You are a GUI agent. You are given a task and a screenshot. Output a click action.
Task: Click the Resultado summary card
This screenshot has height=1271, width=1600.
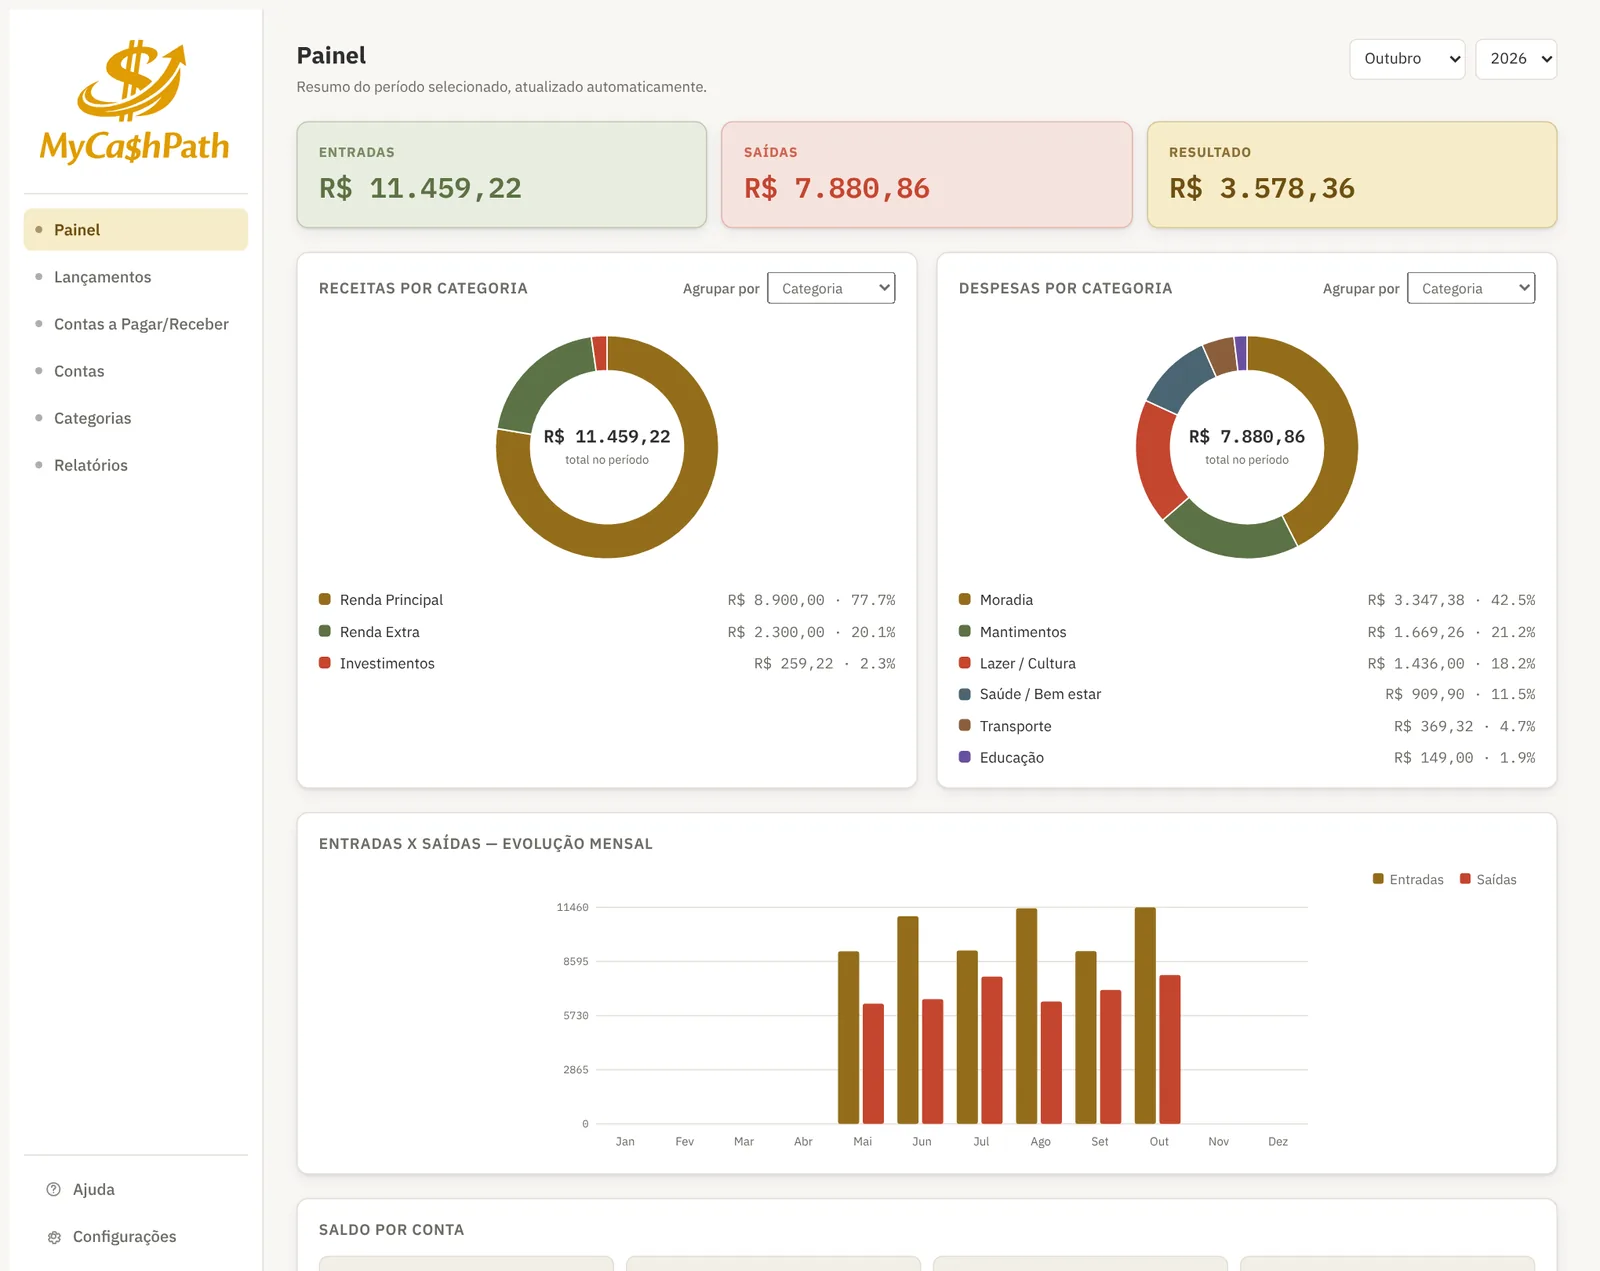1352,175
